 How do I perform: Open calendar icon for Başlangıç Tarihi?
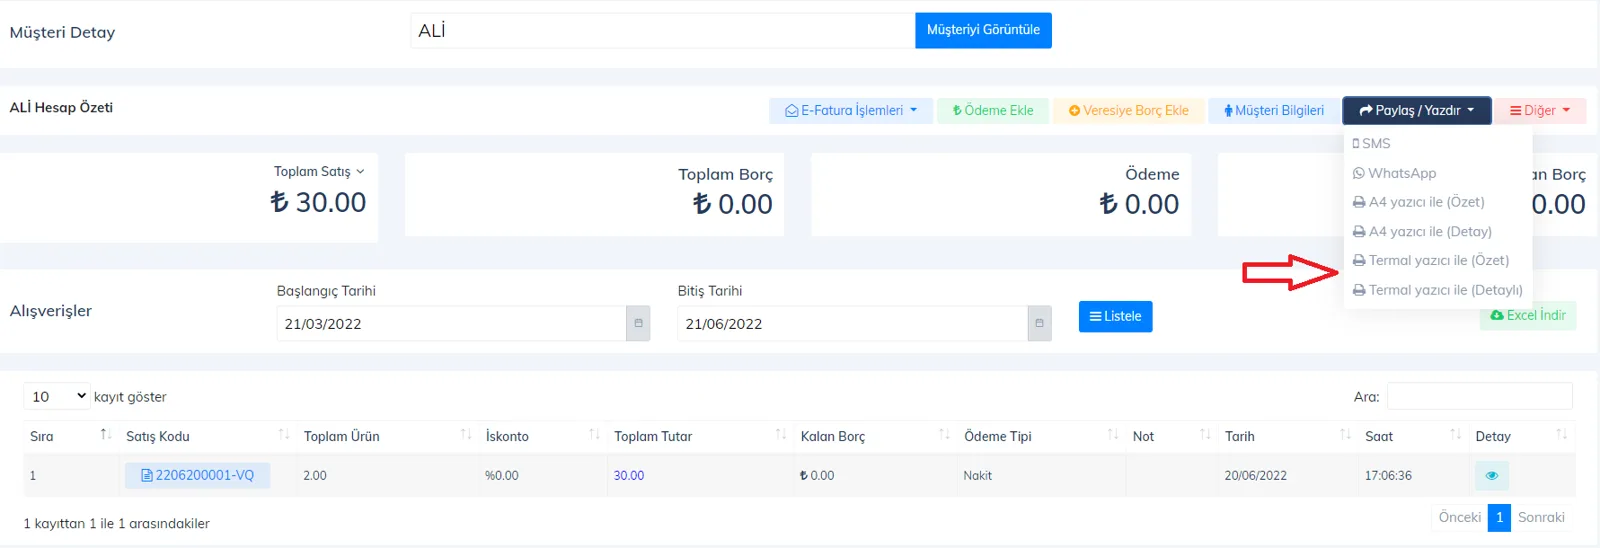click(x=638, y=324)
